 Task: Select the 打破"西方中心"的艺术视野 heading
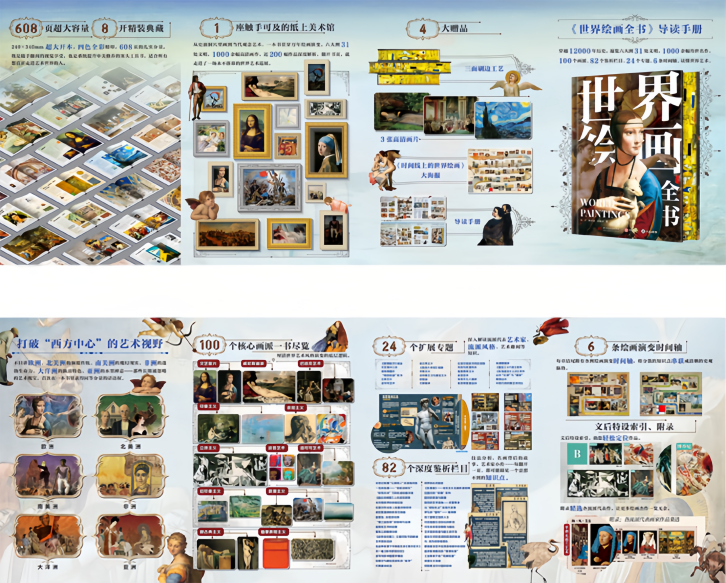90,343
